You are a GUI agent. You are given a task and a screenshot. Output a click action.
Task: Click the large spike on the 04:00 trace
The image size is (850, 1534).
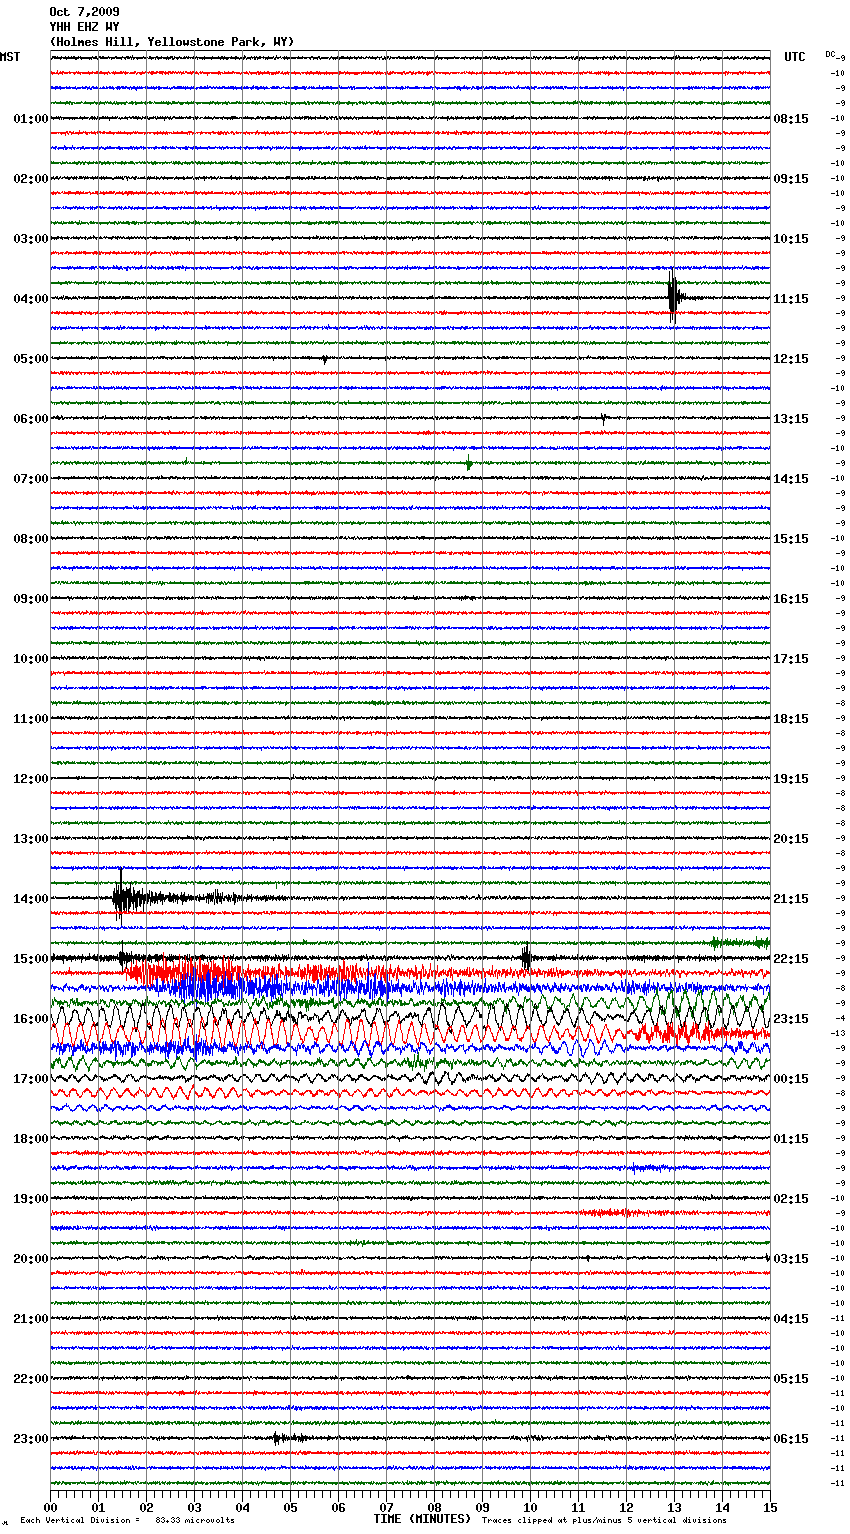click(673, 297)
